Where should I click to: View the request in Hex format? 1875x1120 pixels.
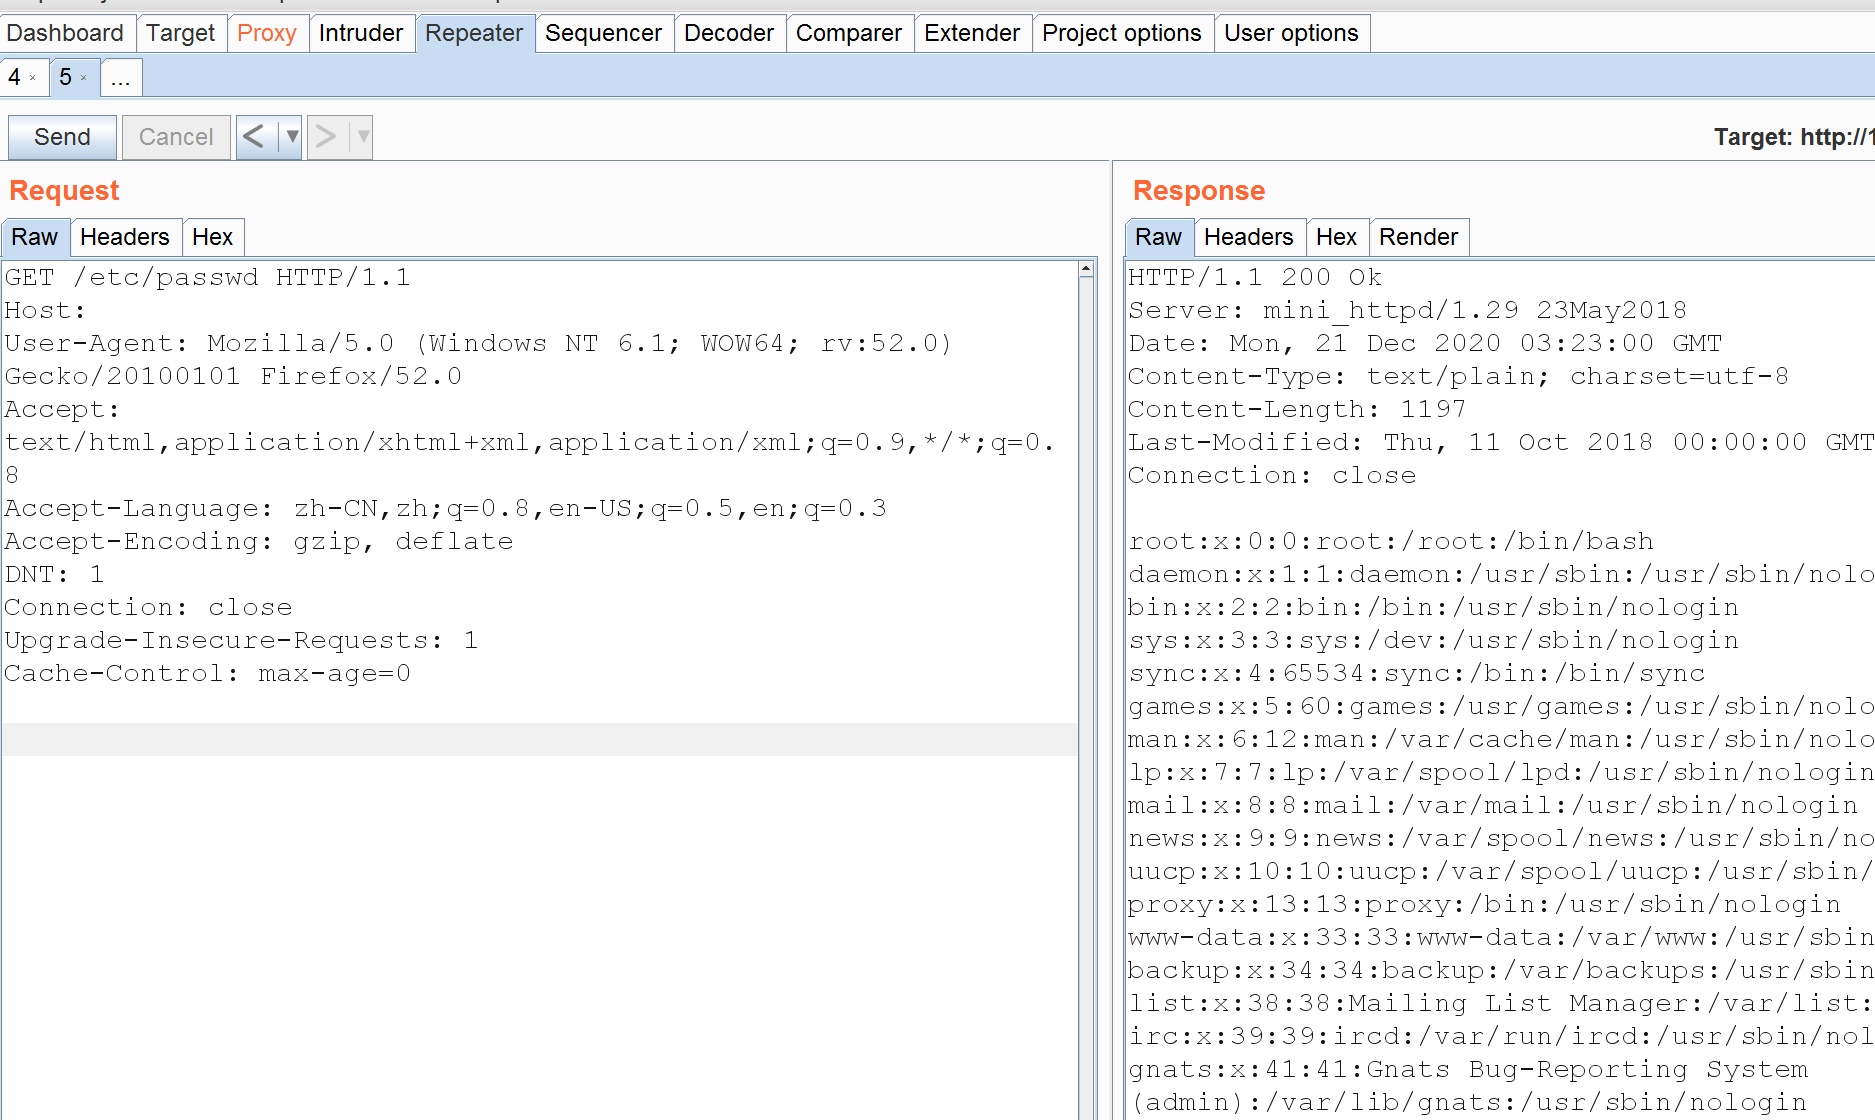[x=213, y=237]
